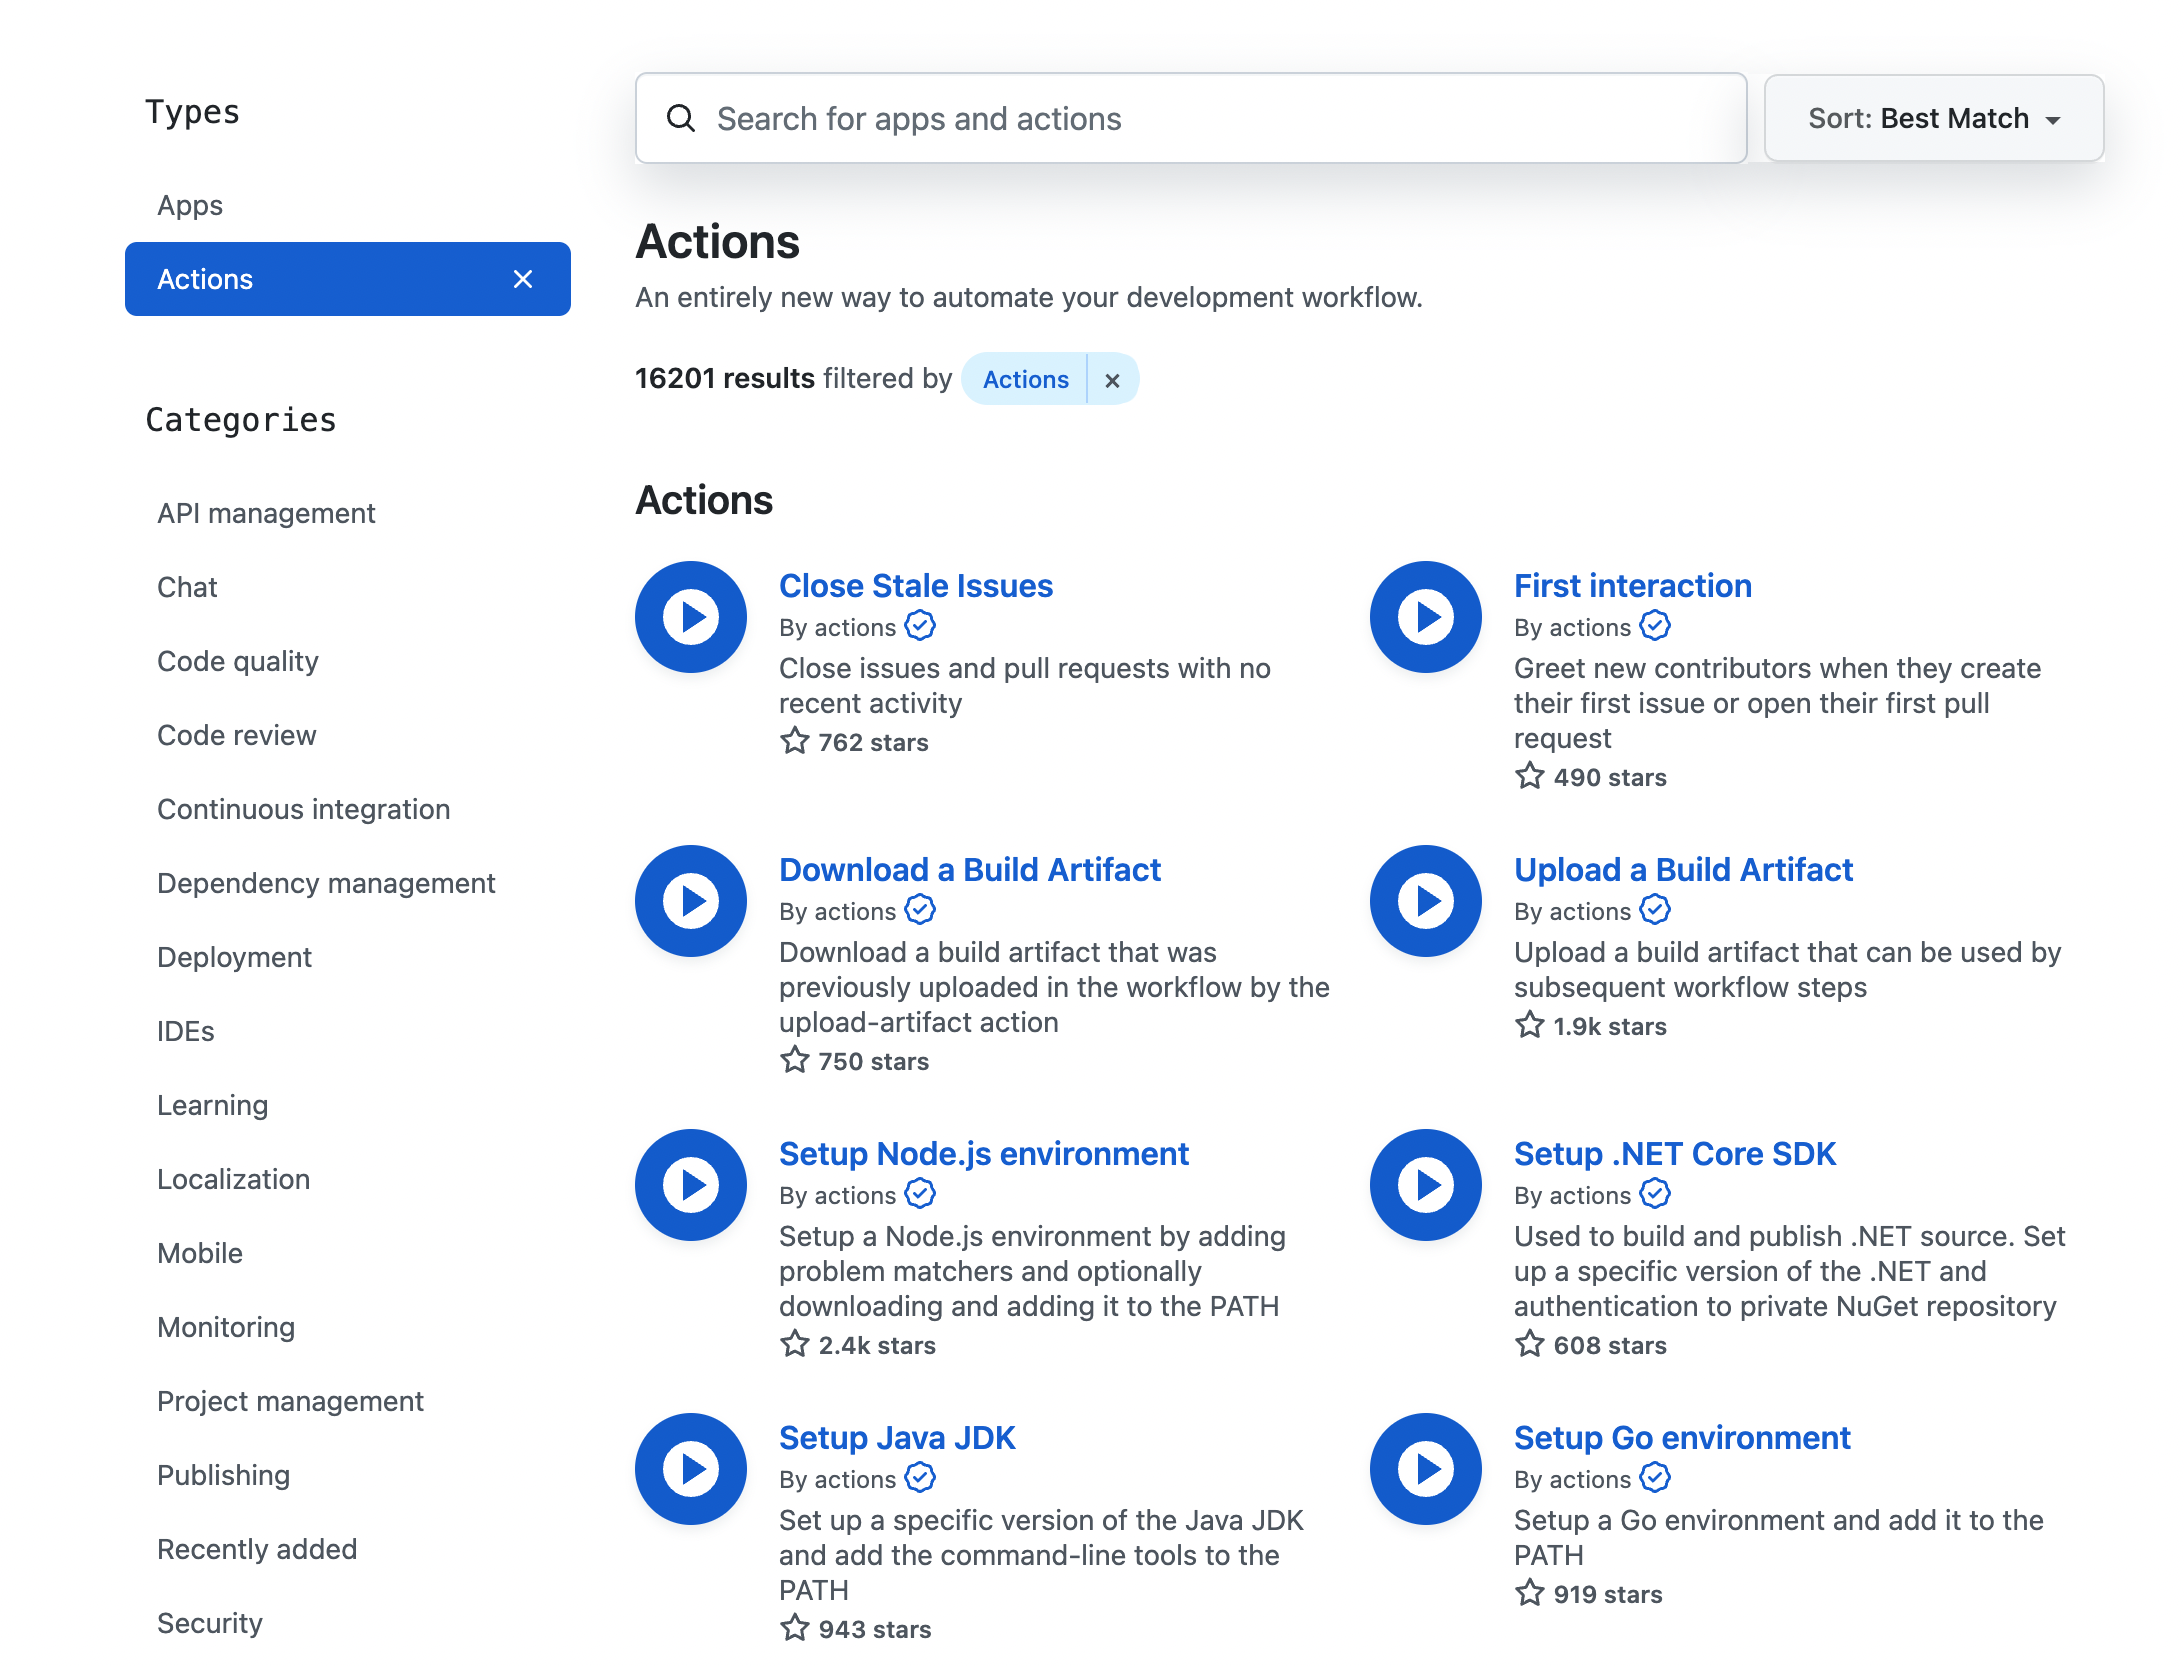This screenshot has width=2184, height=1666.
Task: Clear the Actions type selection in the sidebar
Action: pyautogui.click(x=522, y=279)
